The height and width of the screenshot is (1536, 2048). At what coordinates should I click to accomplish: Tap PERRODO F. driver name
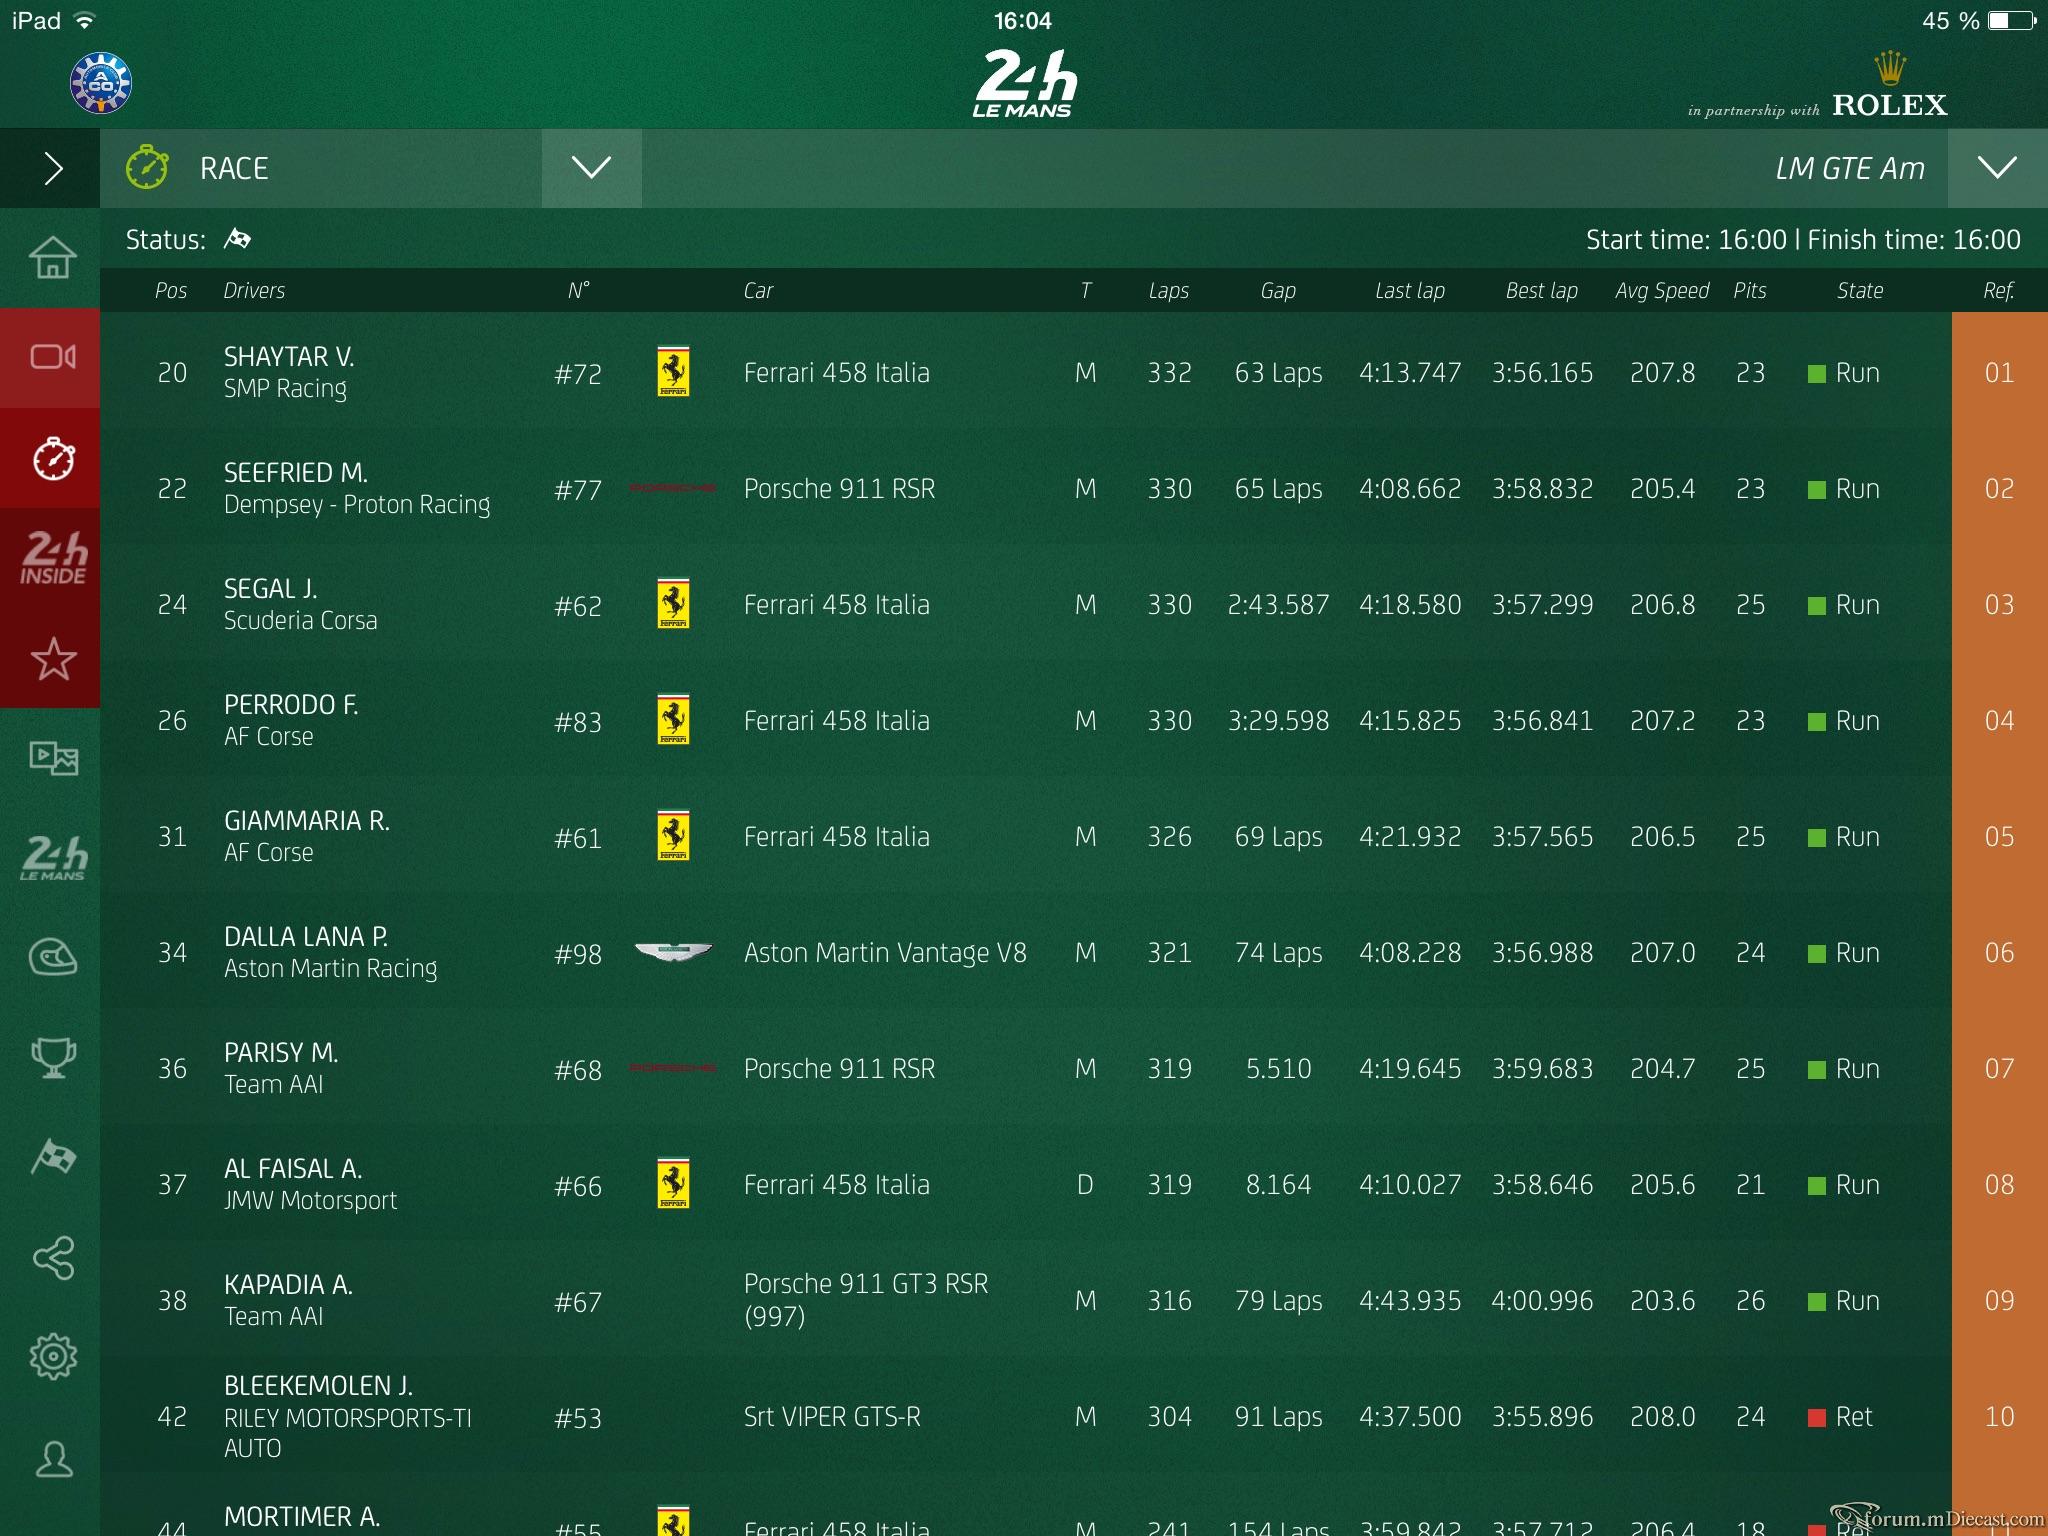click(291, 705)
